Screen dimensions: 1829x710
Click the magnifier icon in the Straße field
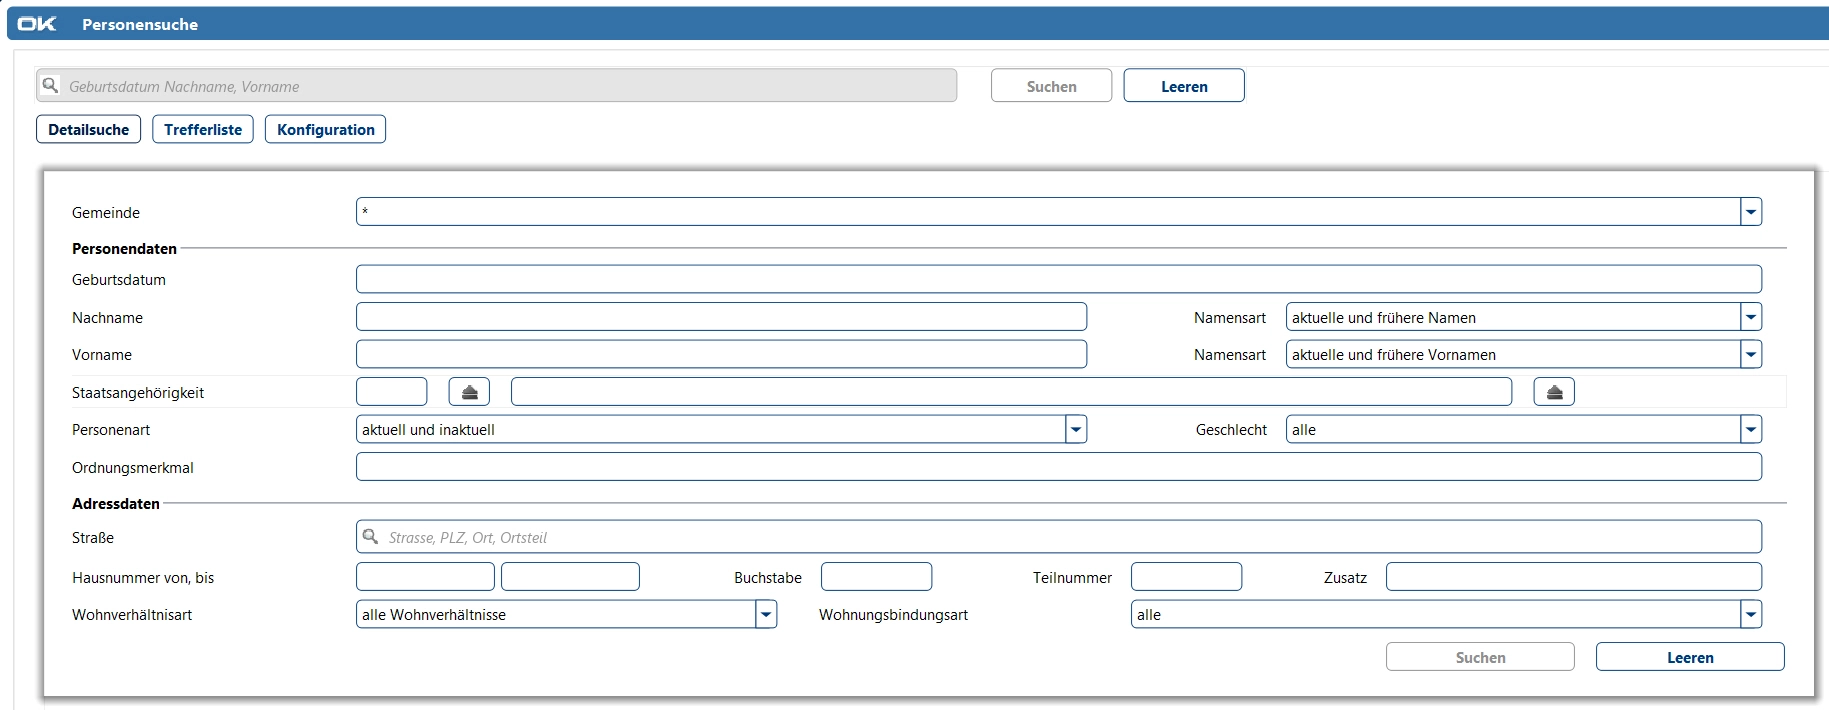[x=371, y=537]
